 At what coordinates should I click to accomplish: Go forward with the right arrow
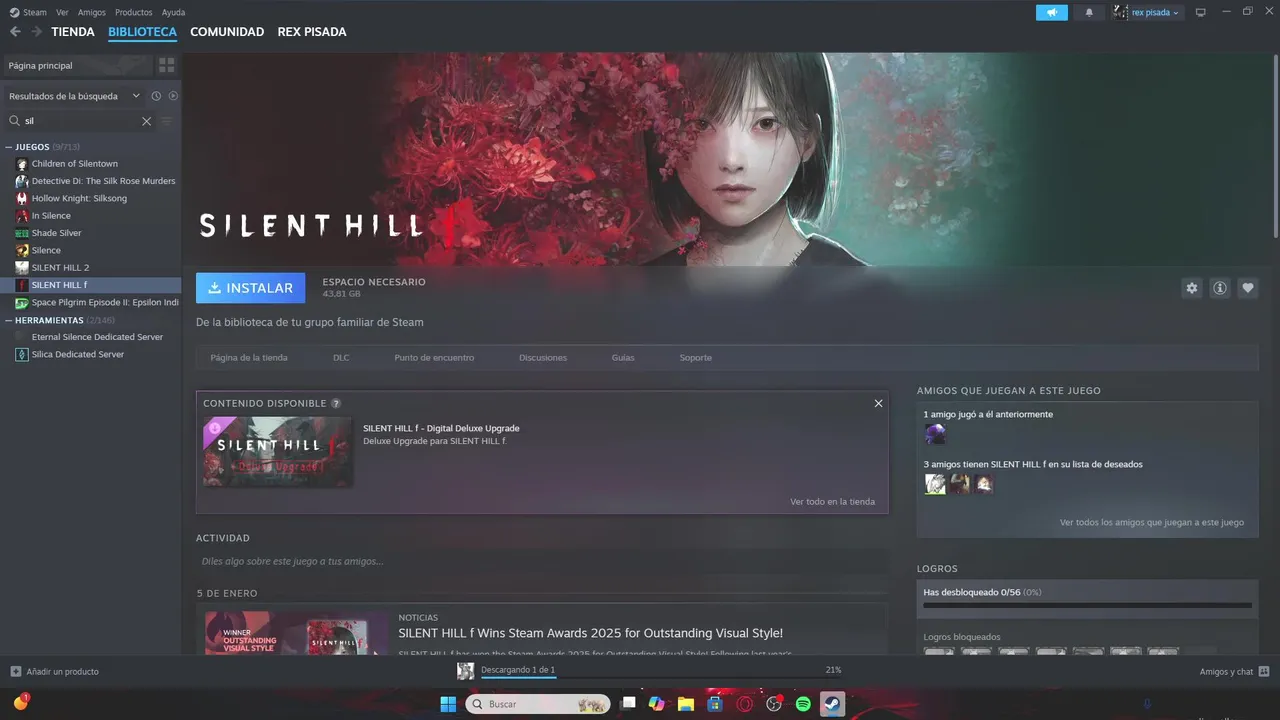36,32
